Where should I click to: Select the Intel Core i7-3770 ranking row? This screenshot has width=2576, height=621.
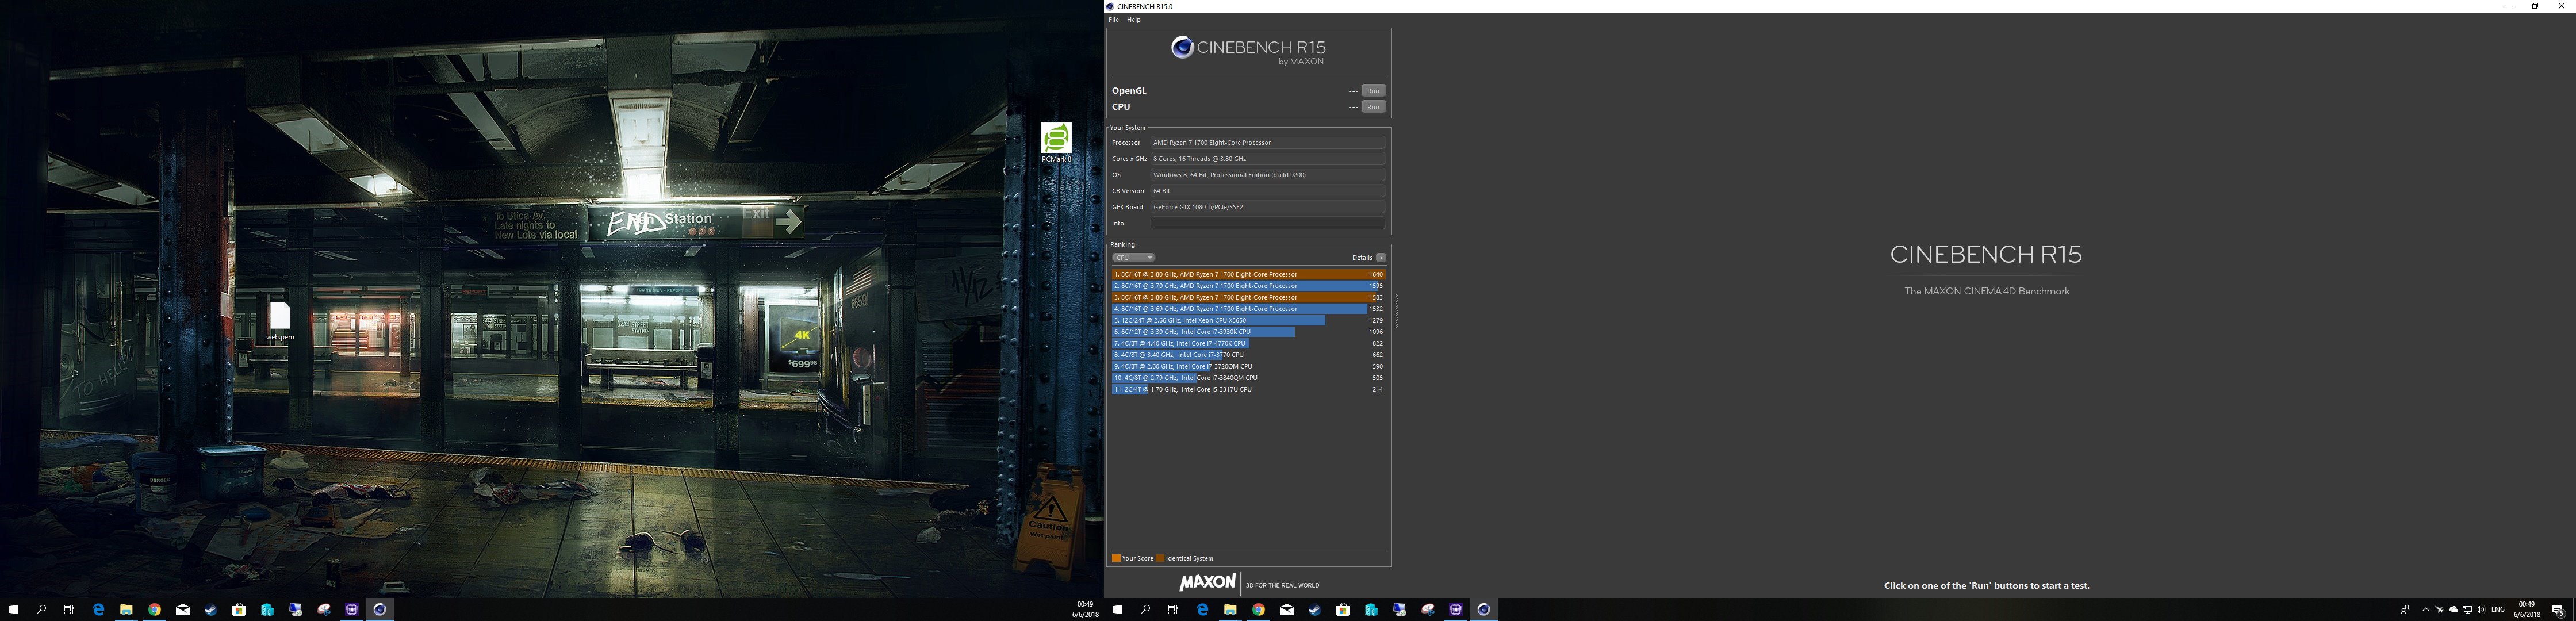click(1248, 355)
